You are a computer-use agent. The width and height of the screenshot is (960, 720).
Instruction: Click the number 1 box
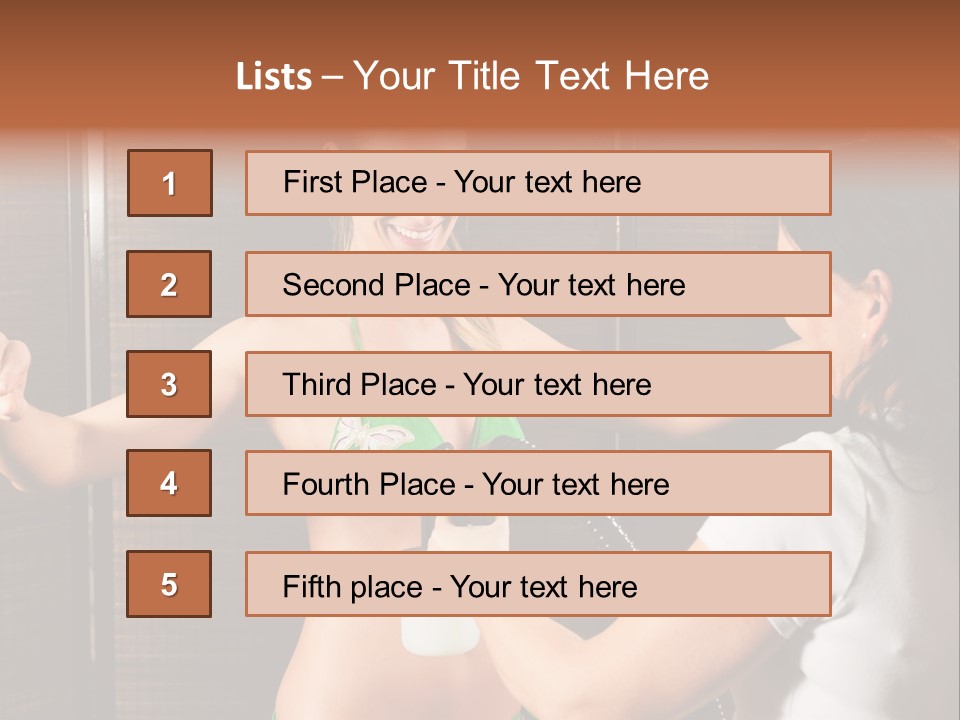[x=169, y=183]
